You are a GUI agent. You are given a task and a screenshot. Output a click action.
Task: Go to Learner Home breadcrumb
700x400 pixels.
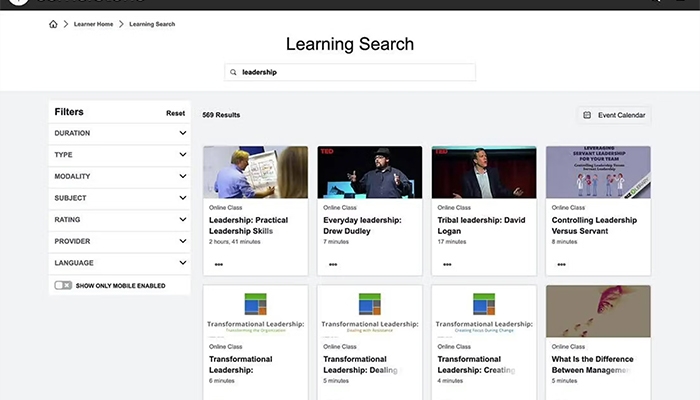(91, 24)
